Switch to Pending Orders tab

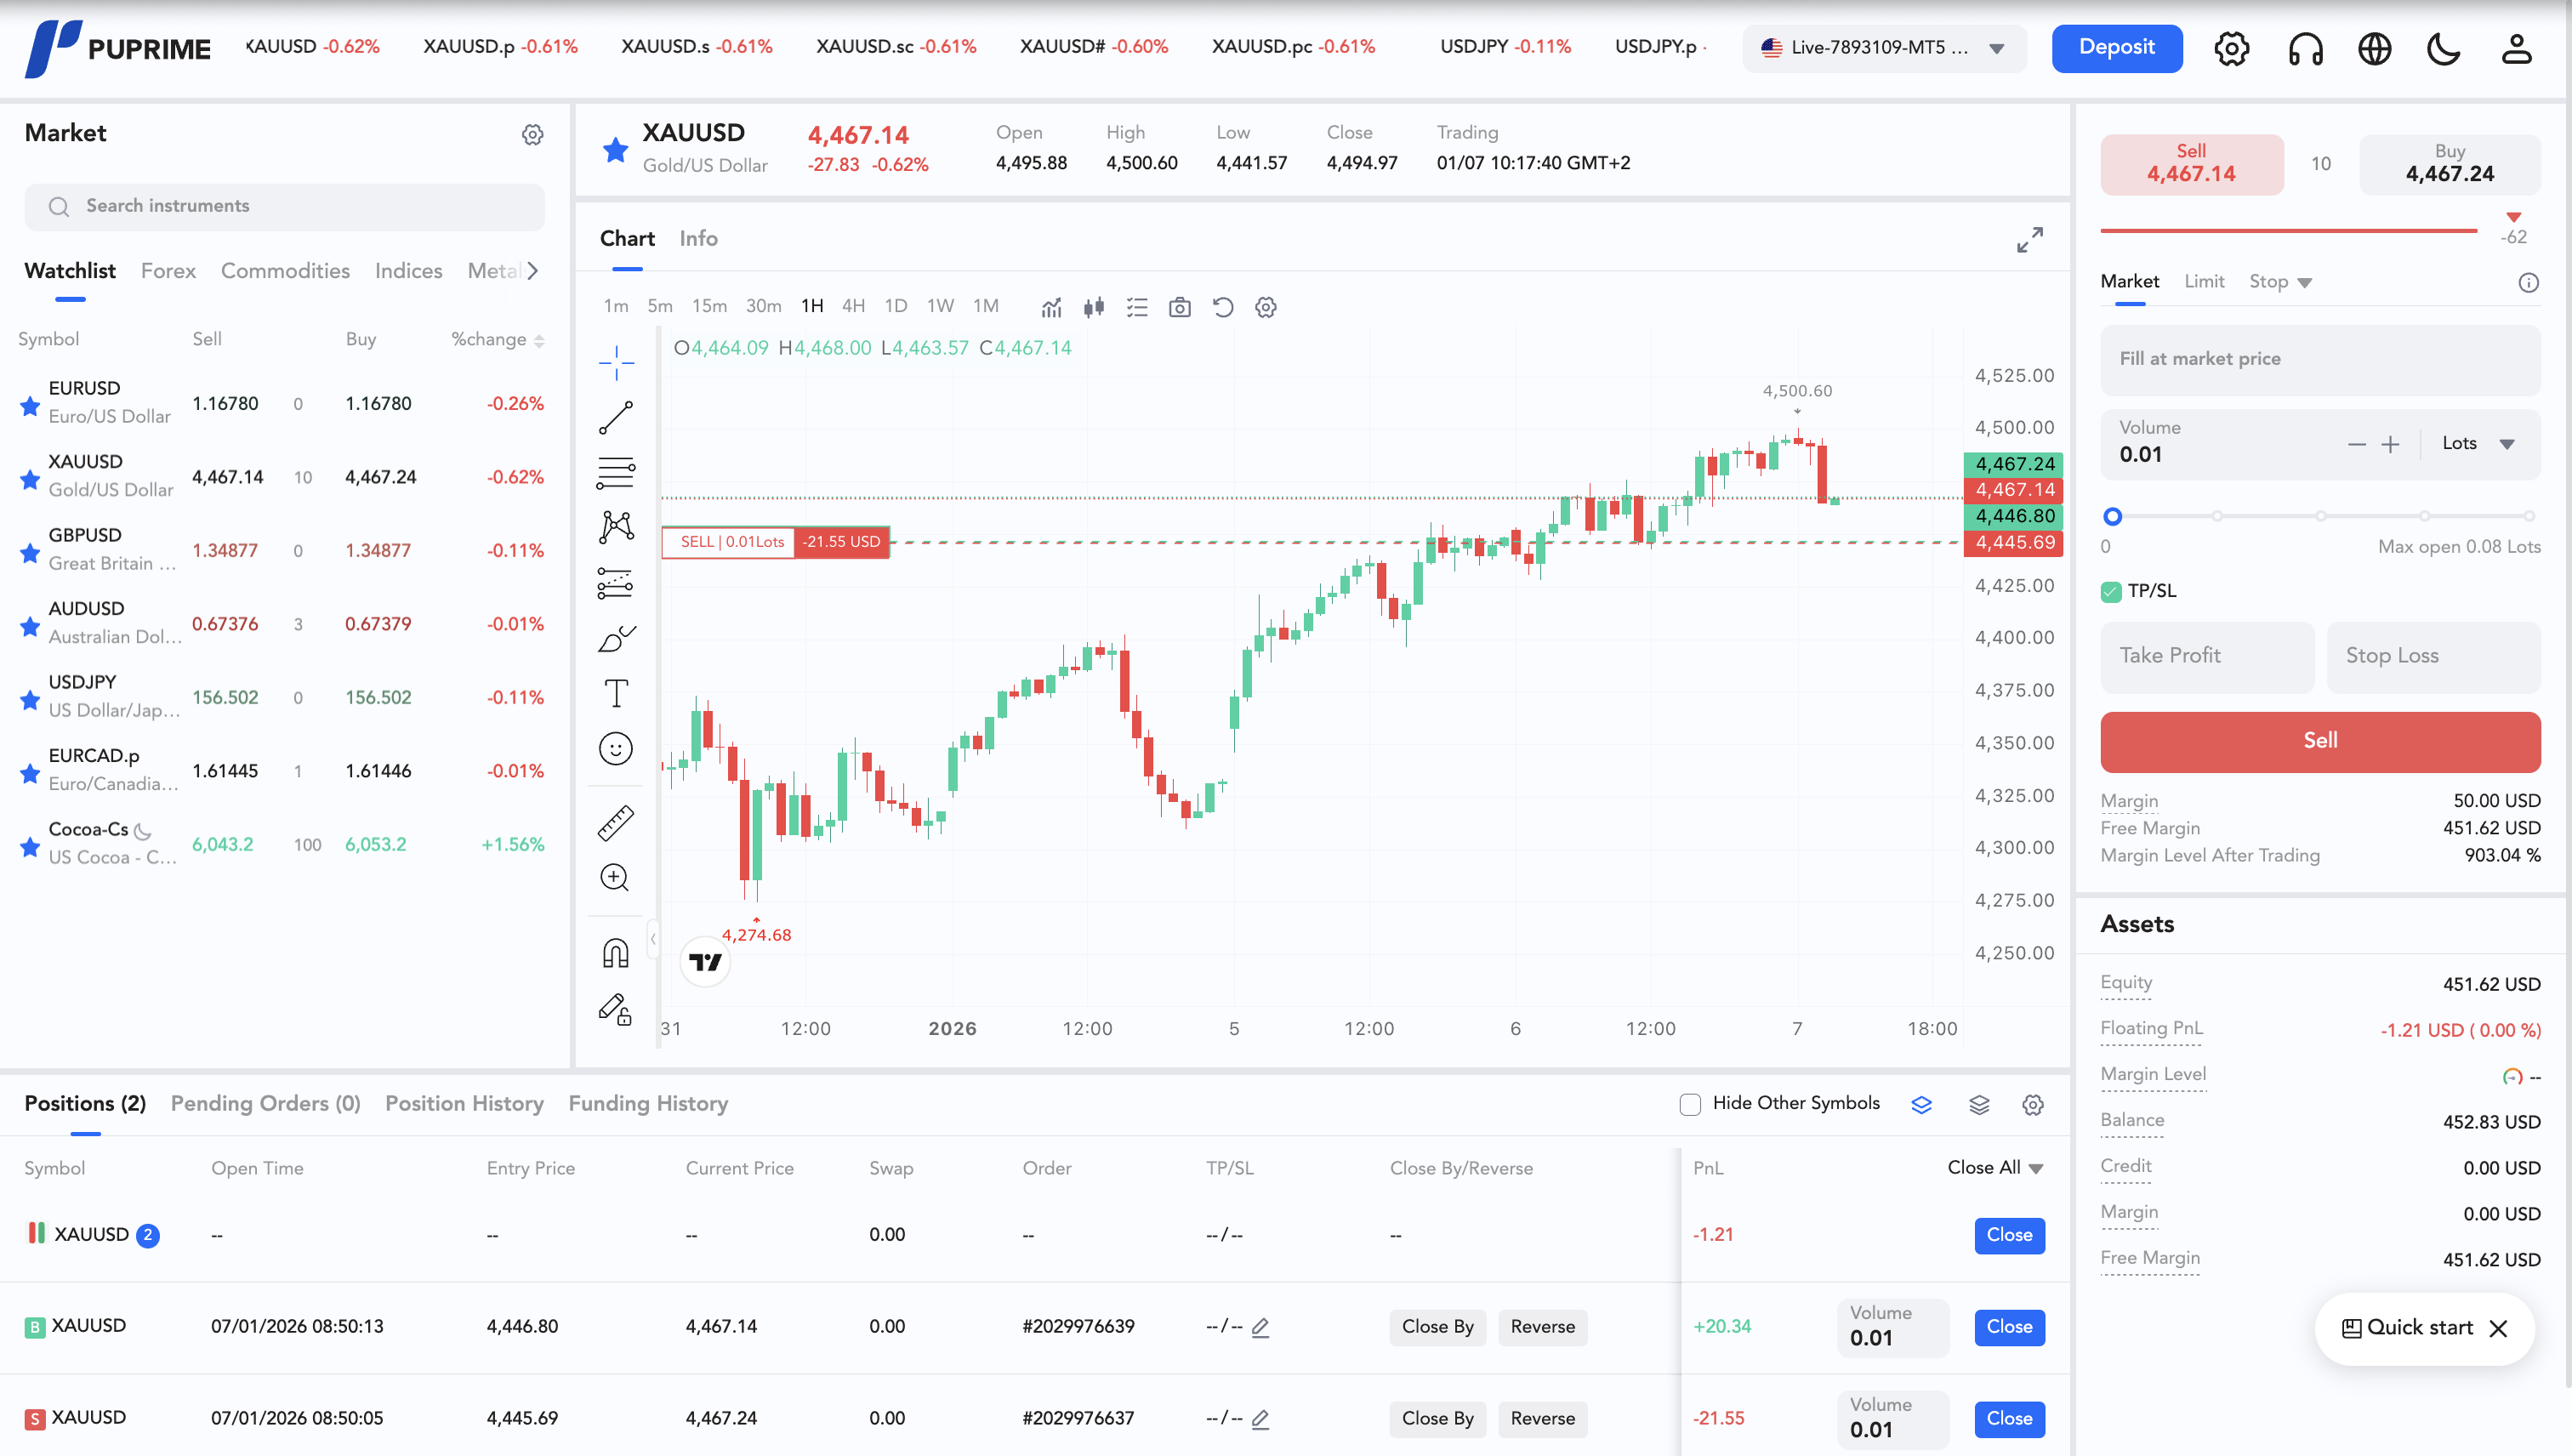pos(265,1103)
